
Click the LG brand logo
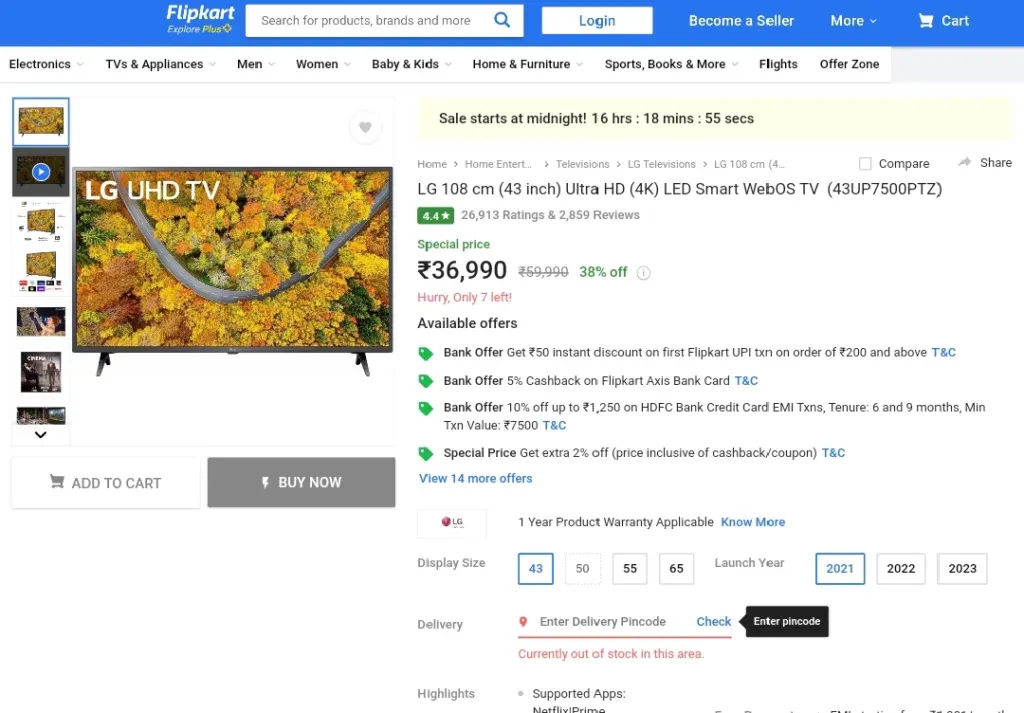point(452,522)
